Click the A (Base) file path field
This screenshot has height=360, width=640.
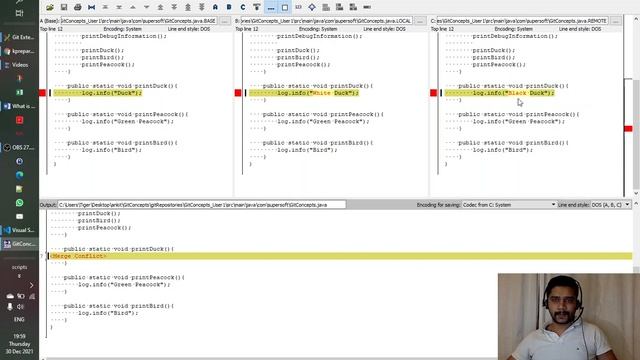tap(139, 21)
